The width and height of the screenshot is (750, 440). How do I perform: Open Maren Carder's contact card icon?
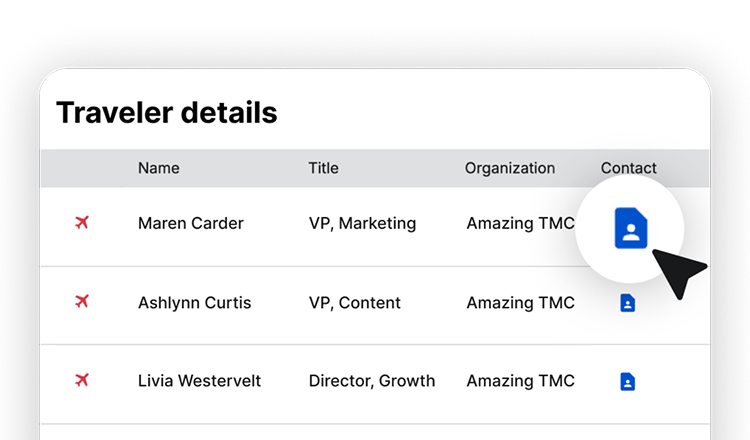click(631, 228)
